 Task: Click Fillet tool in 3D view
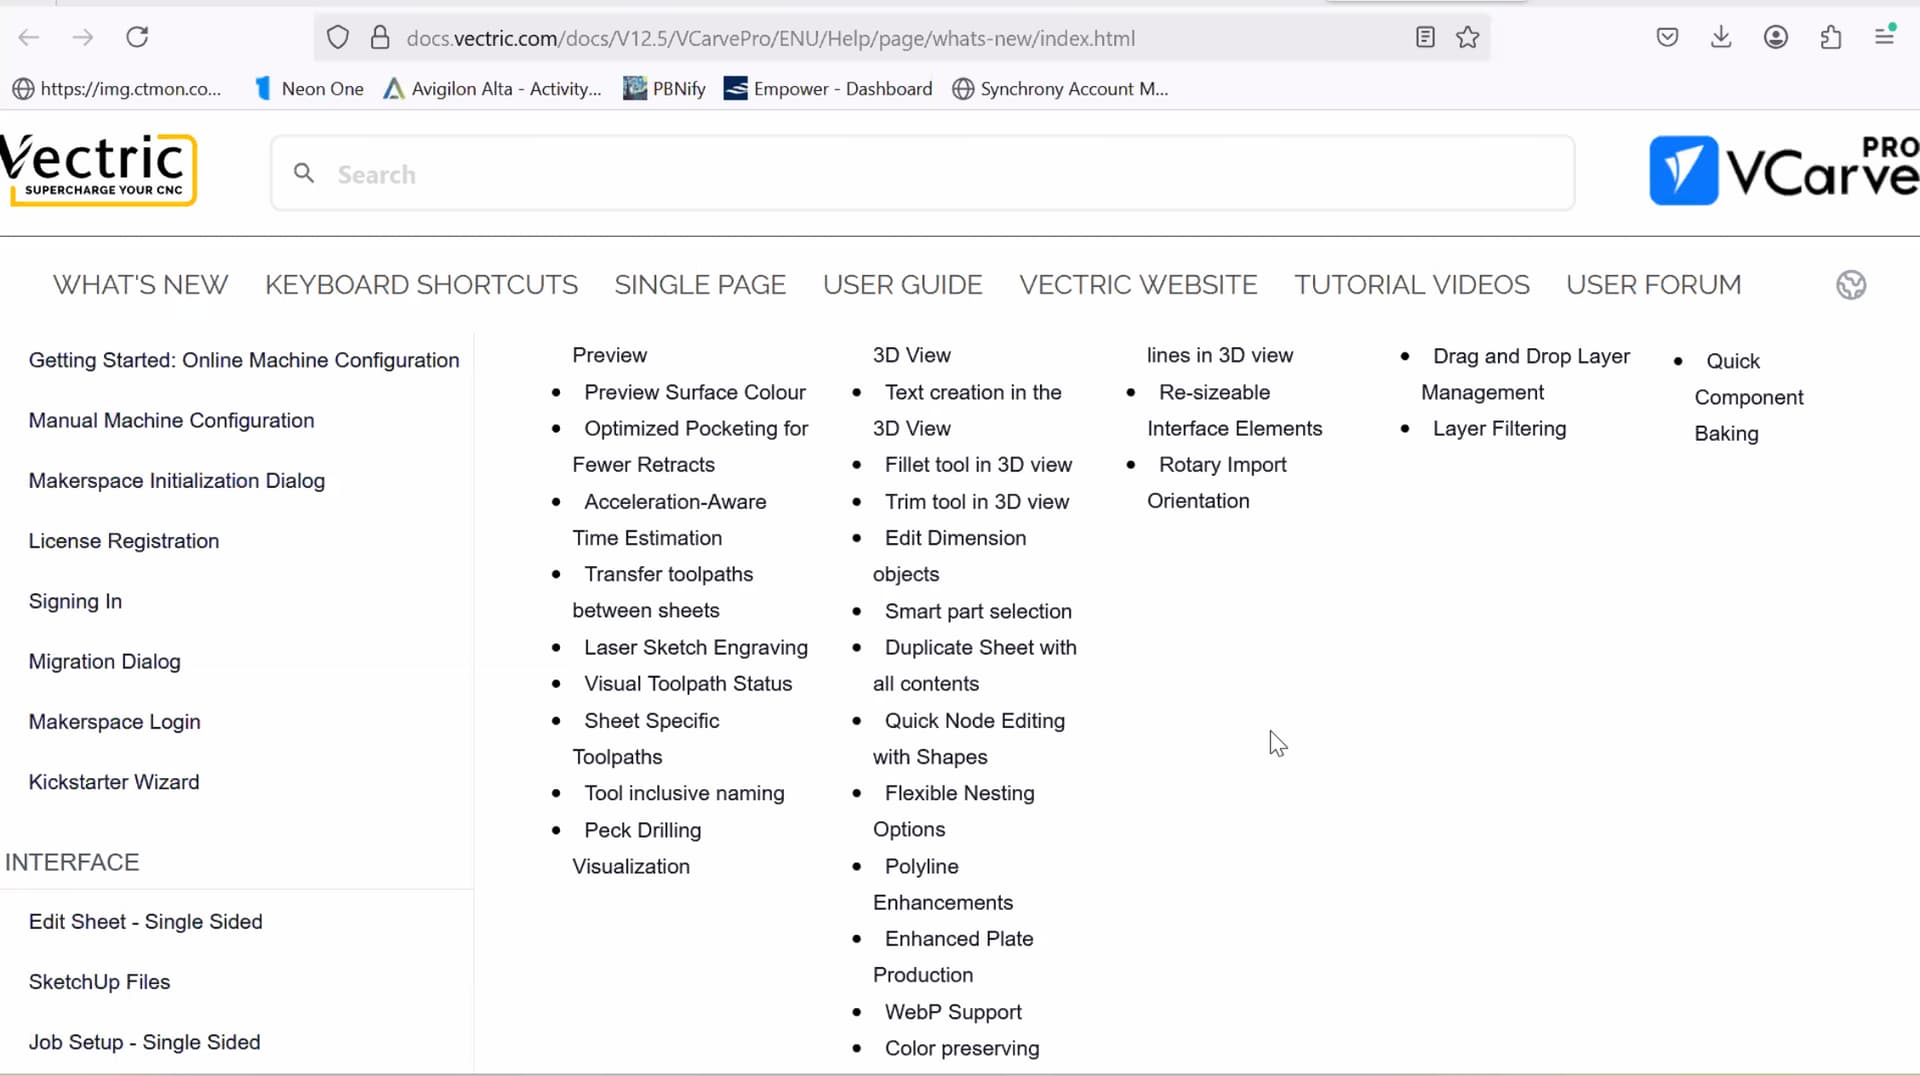[978, 465]
